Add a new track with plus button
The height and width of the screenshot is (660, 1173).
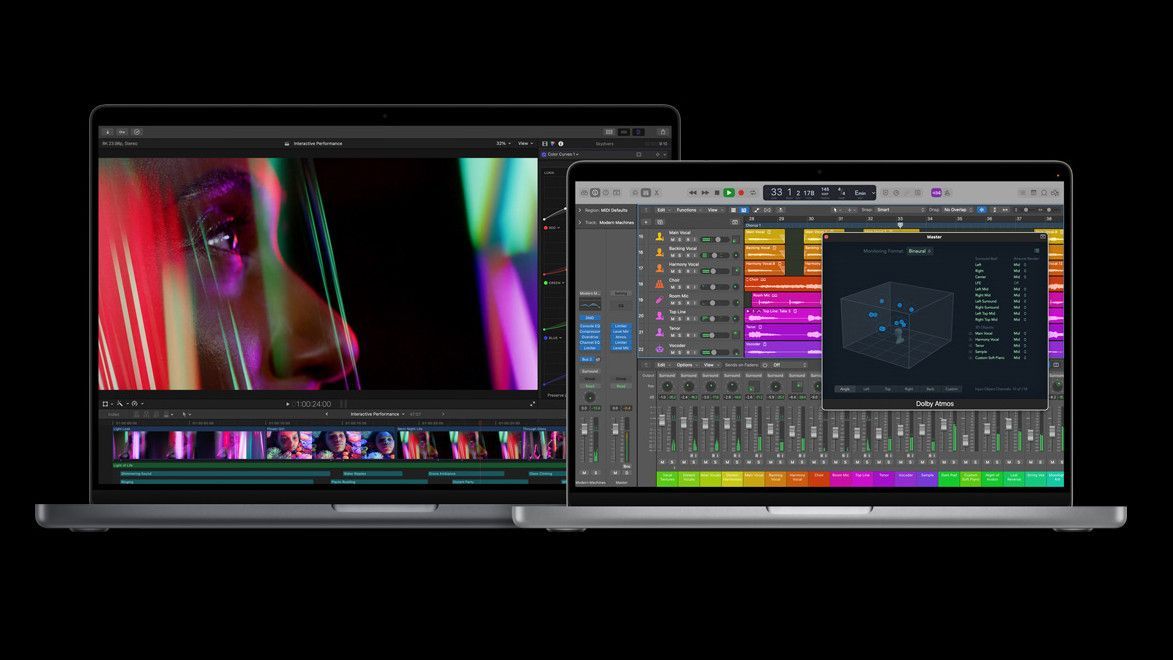click(646, 222)
